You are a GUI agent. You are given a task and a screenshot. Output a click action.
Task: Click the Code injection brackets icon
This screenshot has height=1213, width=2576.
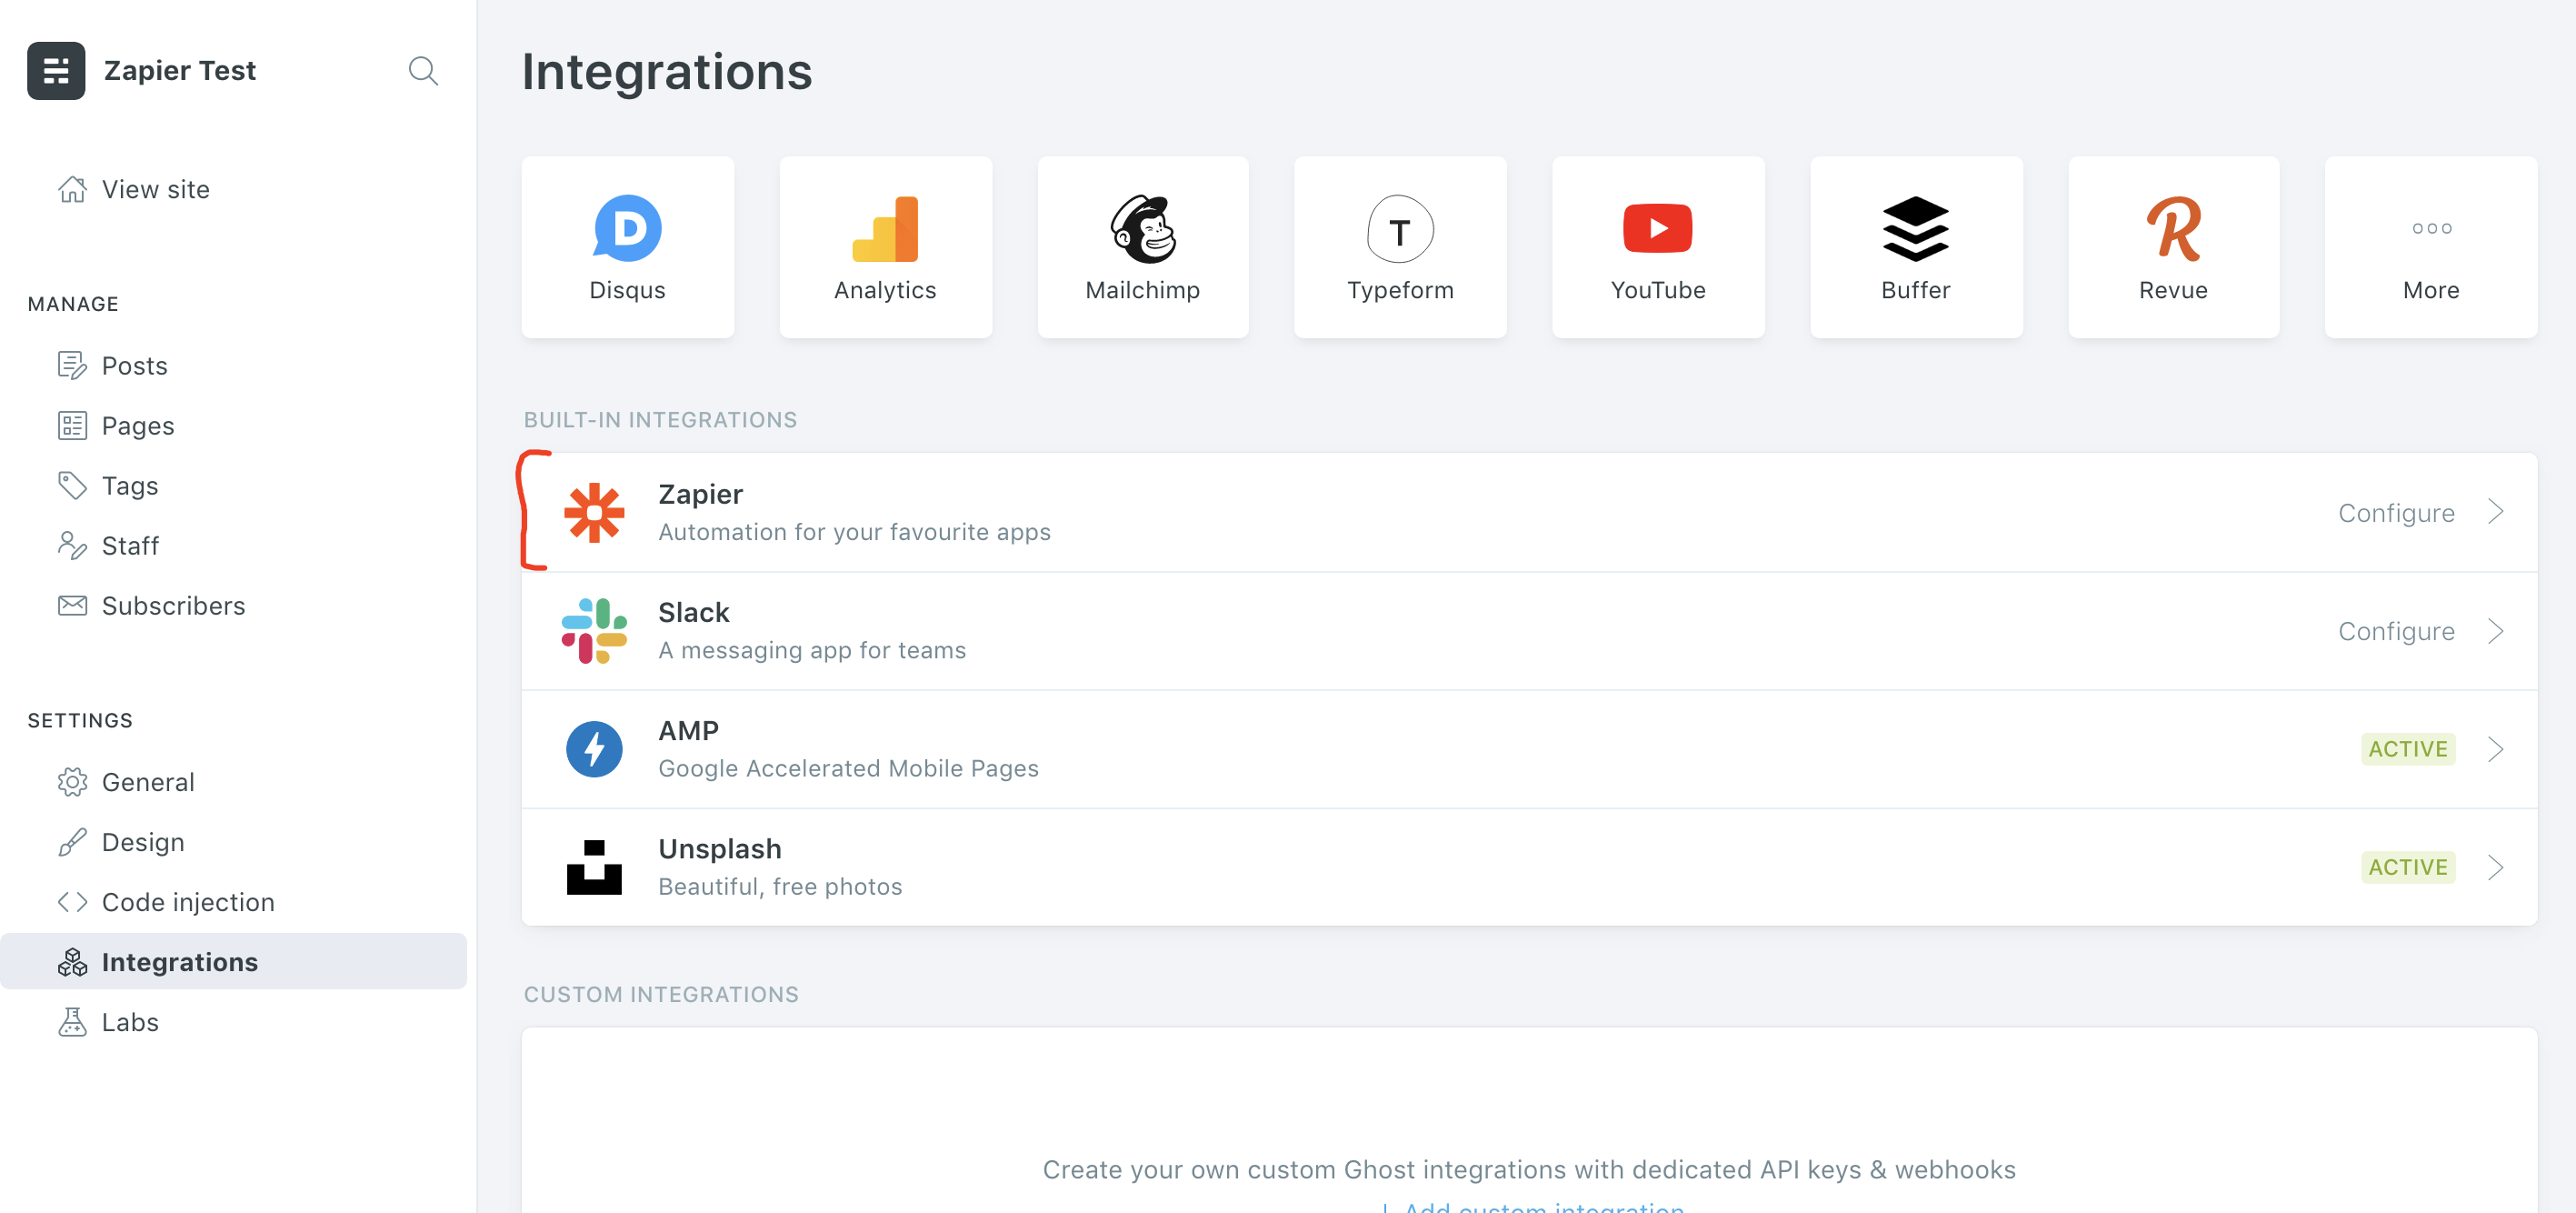click(72, 901)
